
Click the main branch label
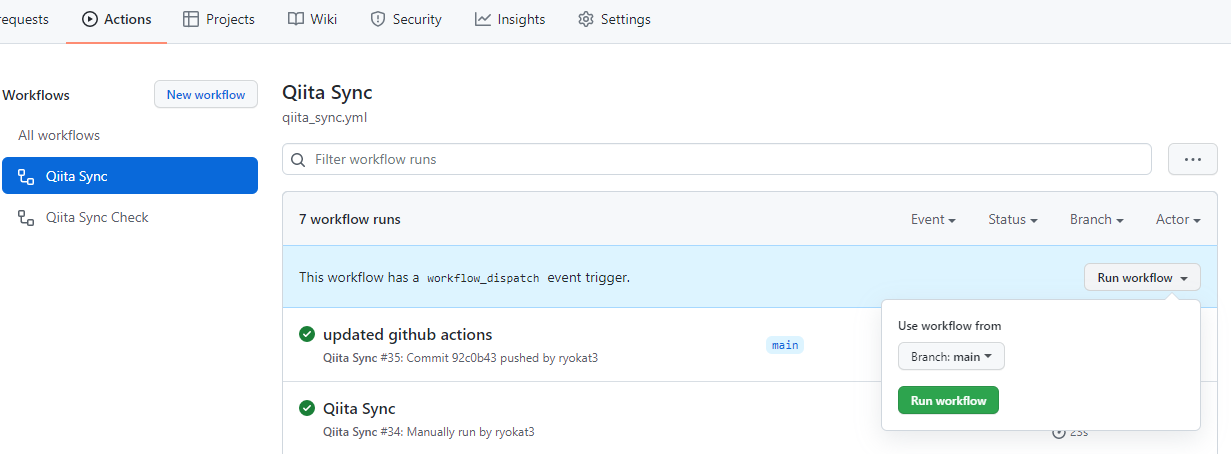click(785, 344)
